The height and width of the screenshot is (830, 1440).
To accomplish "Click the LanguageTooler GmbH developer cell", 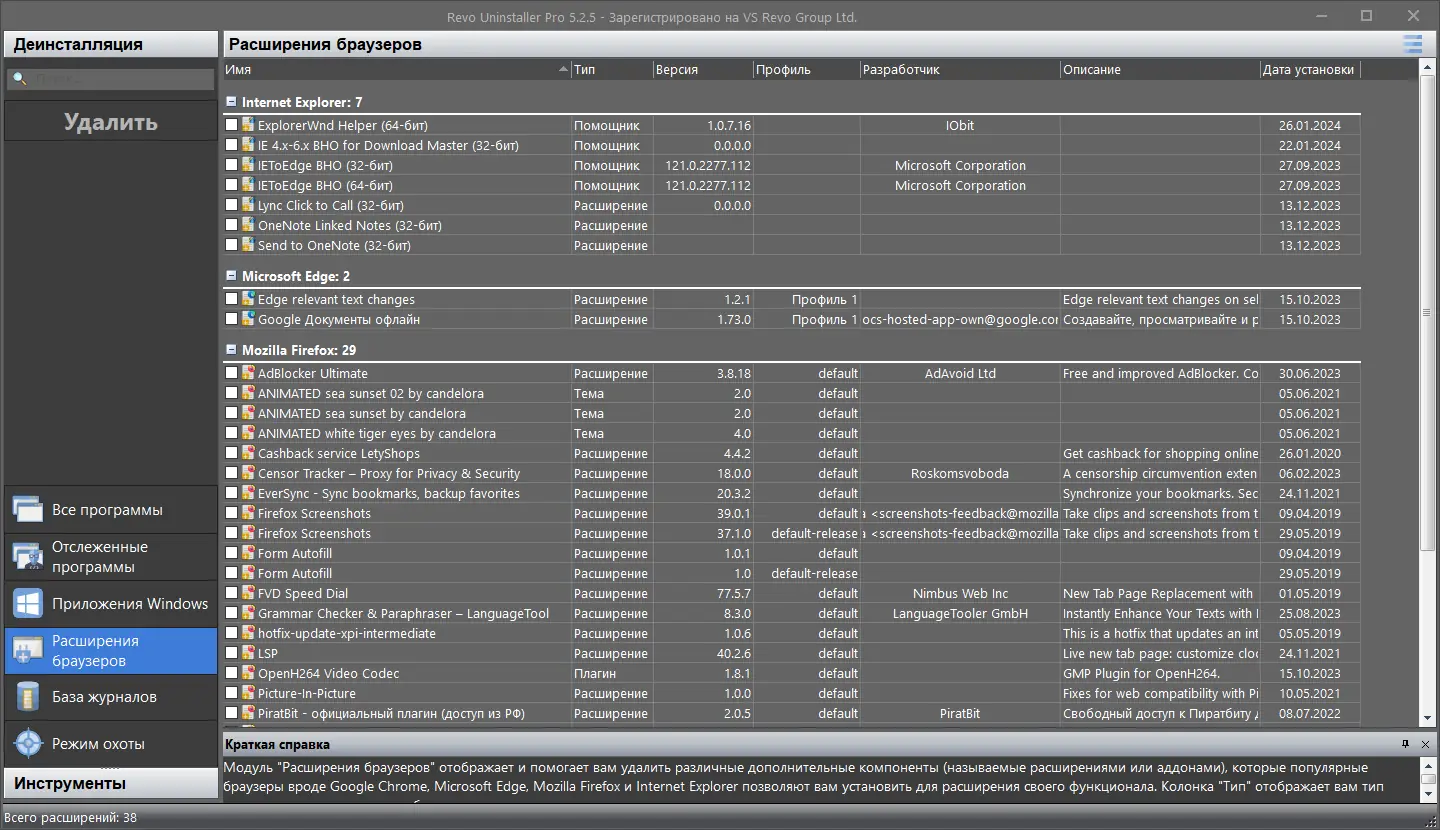I will pos(960,613).
